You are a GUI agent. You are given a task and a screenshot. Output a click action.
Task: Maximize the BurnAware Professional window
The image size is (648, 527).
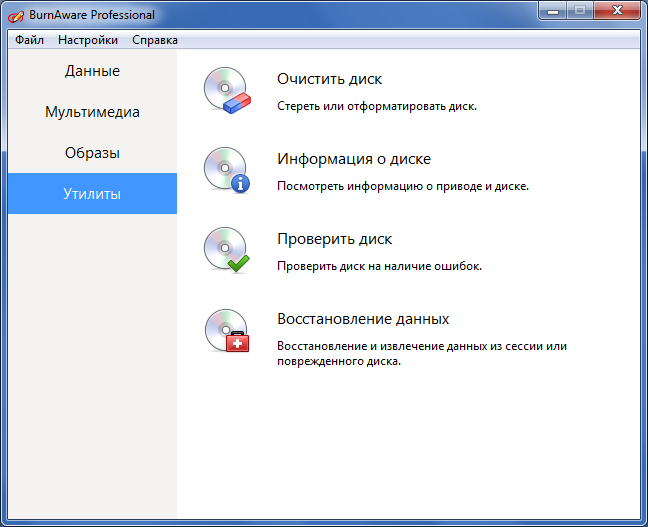(580, 12)
